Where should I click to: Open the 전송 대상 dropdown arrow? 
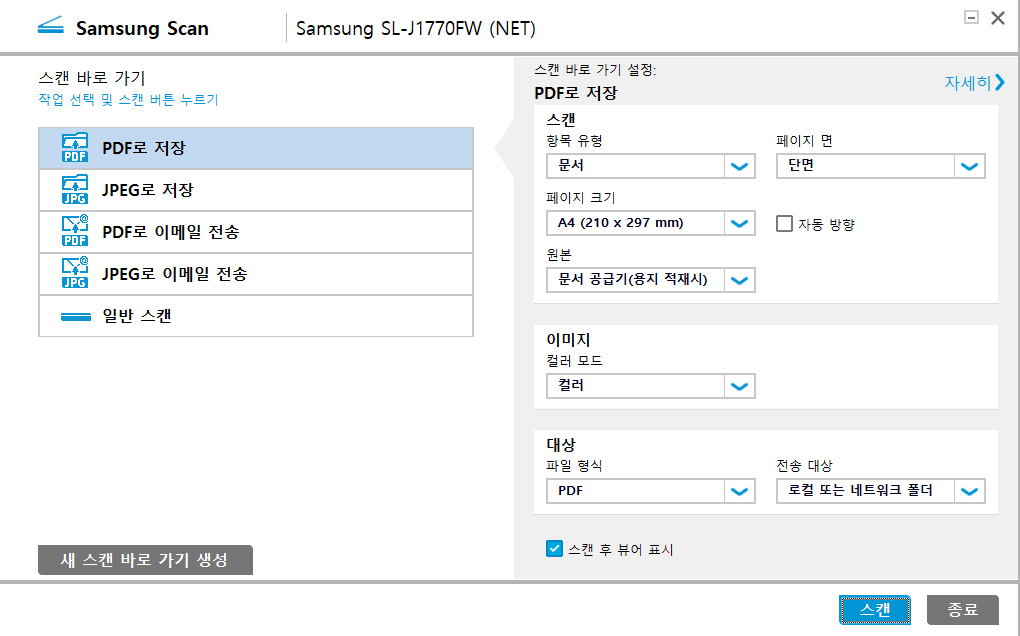tap(970, 492)
